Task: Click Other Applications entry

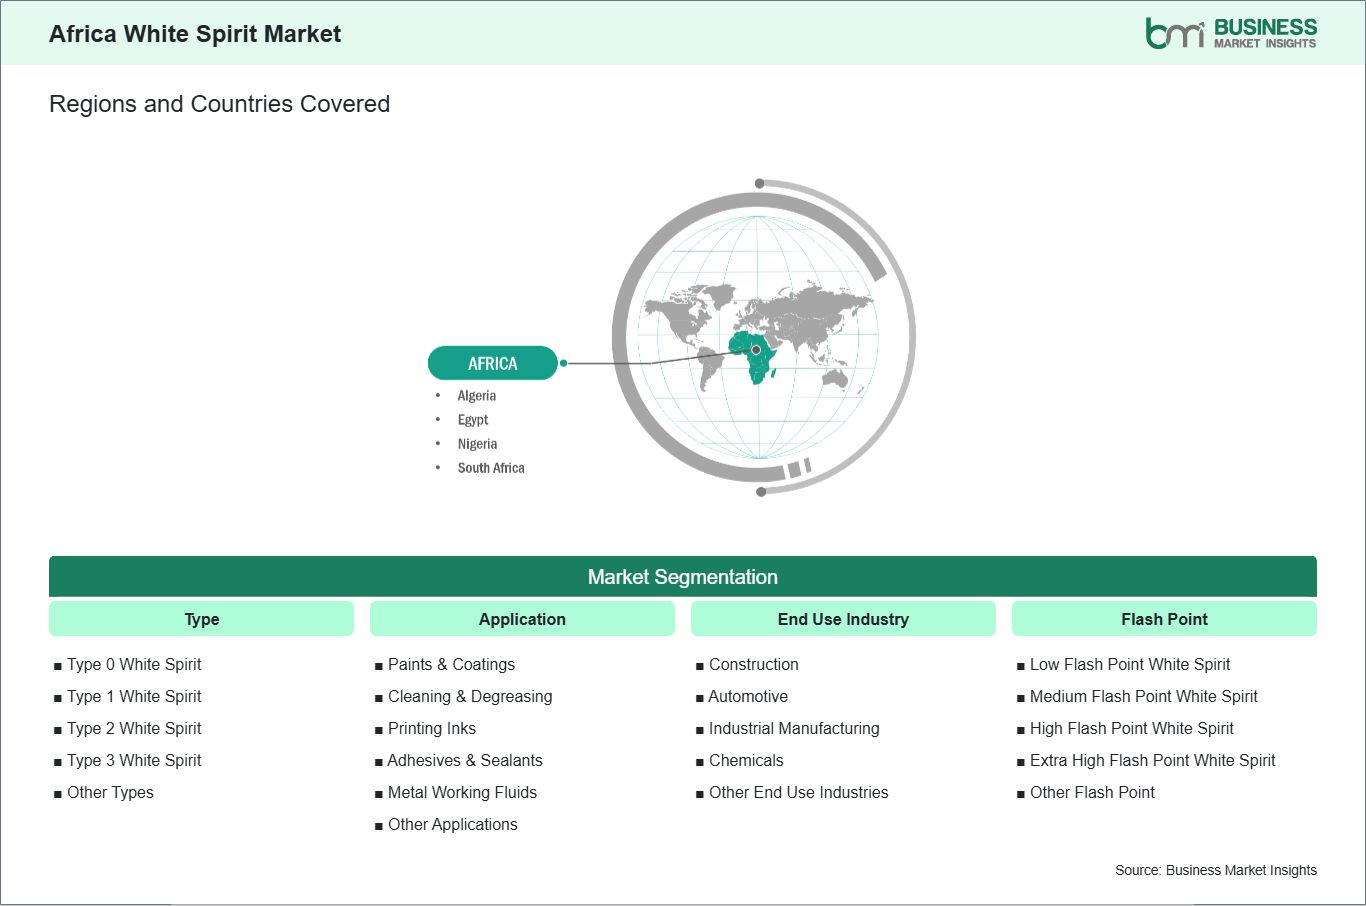Action: tap(453, 824)
